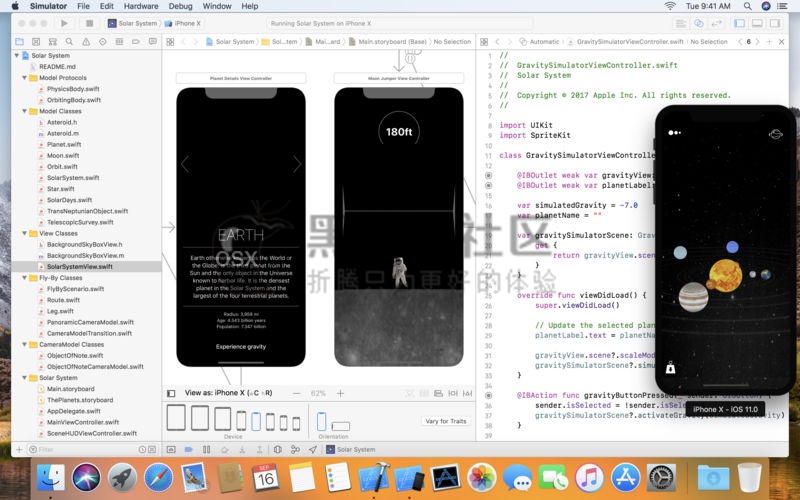Click Vary for Traits button

pyautogui.click(x=446, y=421)
